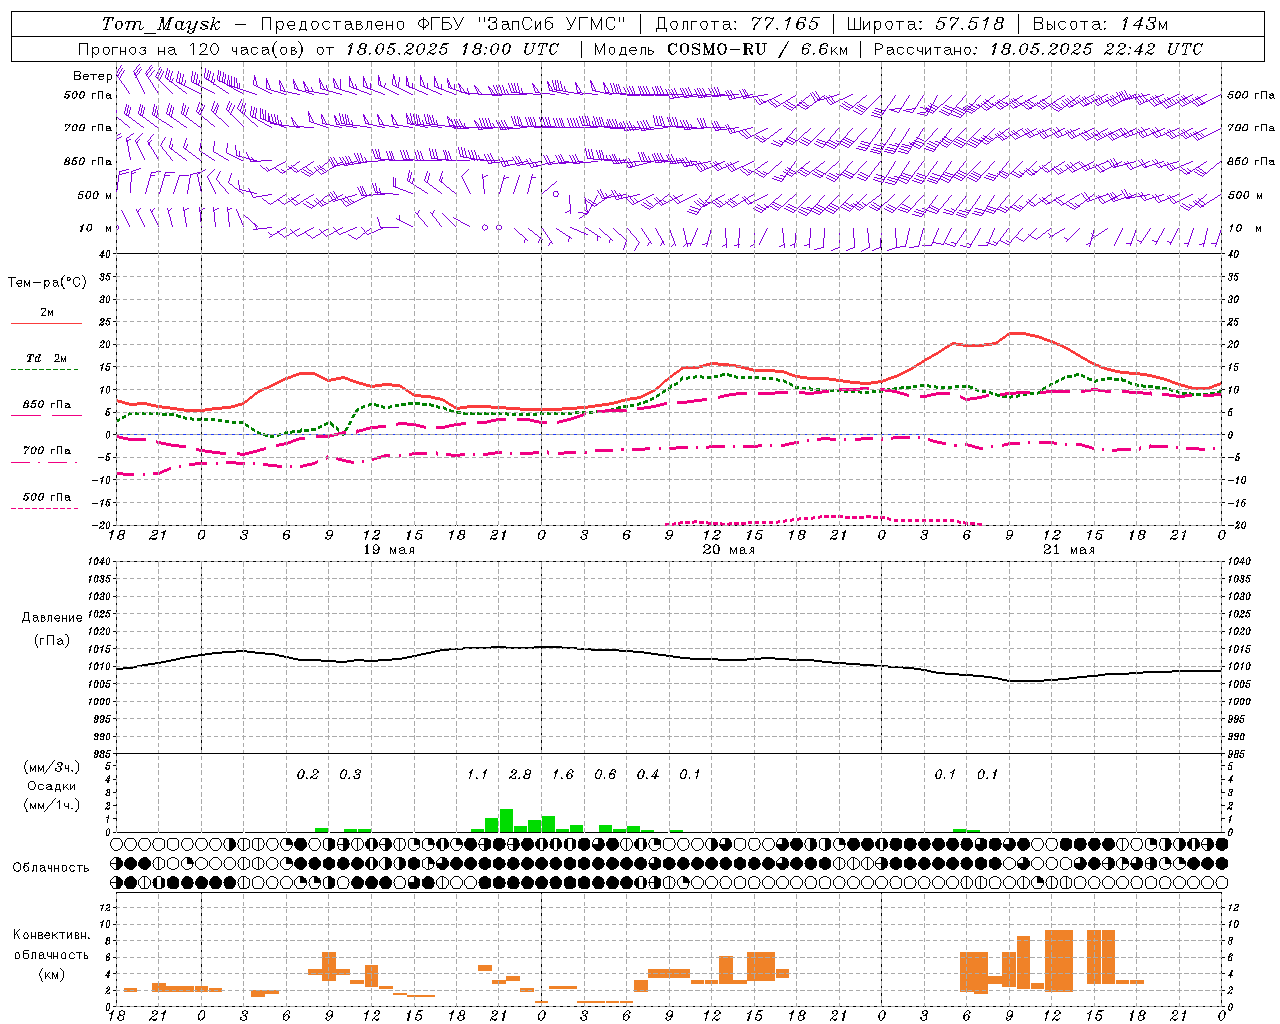Screen dimensions: 1280x1024
Task: Click the 0.2 precipitation amount
Action: coord(308,774)
